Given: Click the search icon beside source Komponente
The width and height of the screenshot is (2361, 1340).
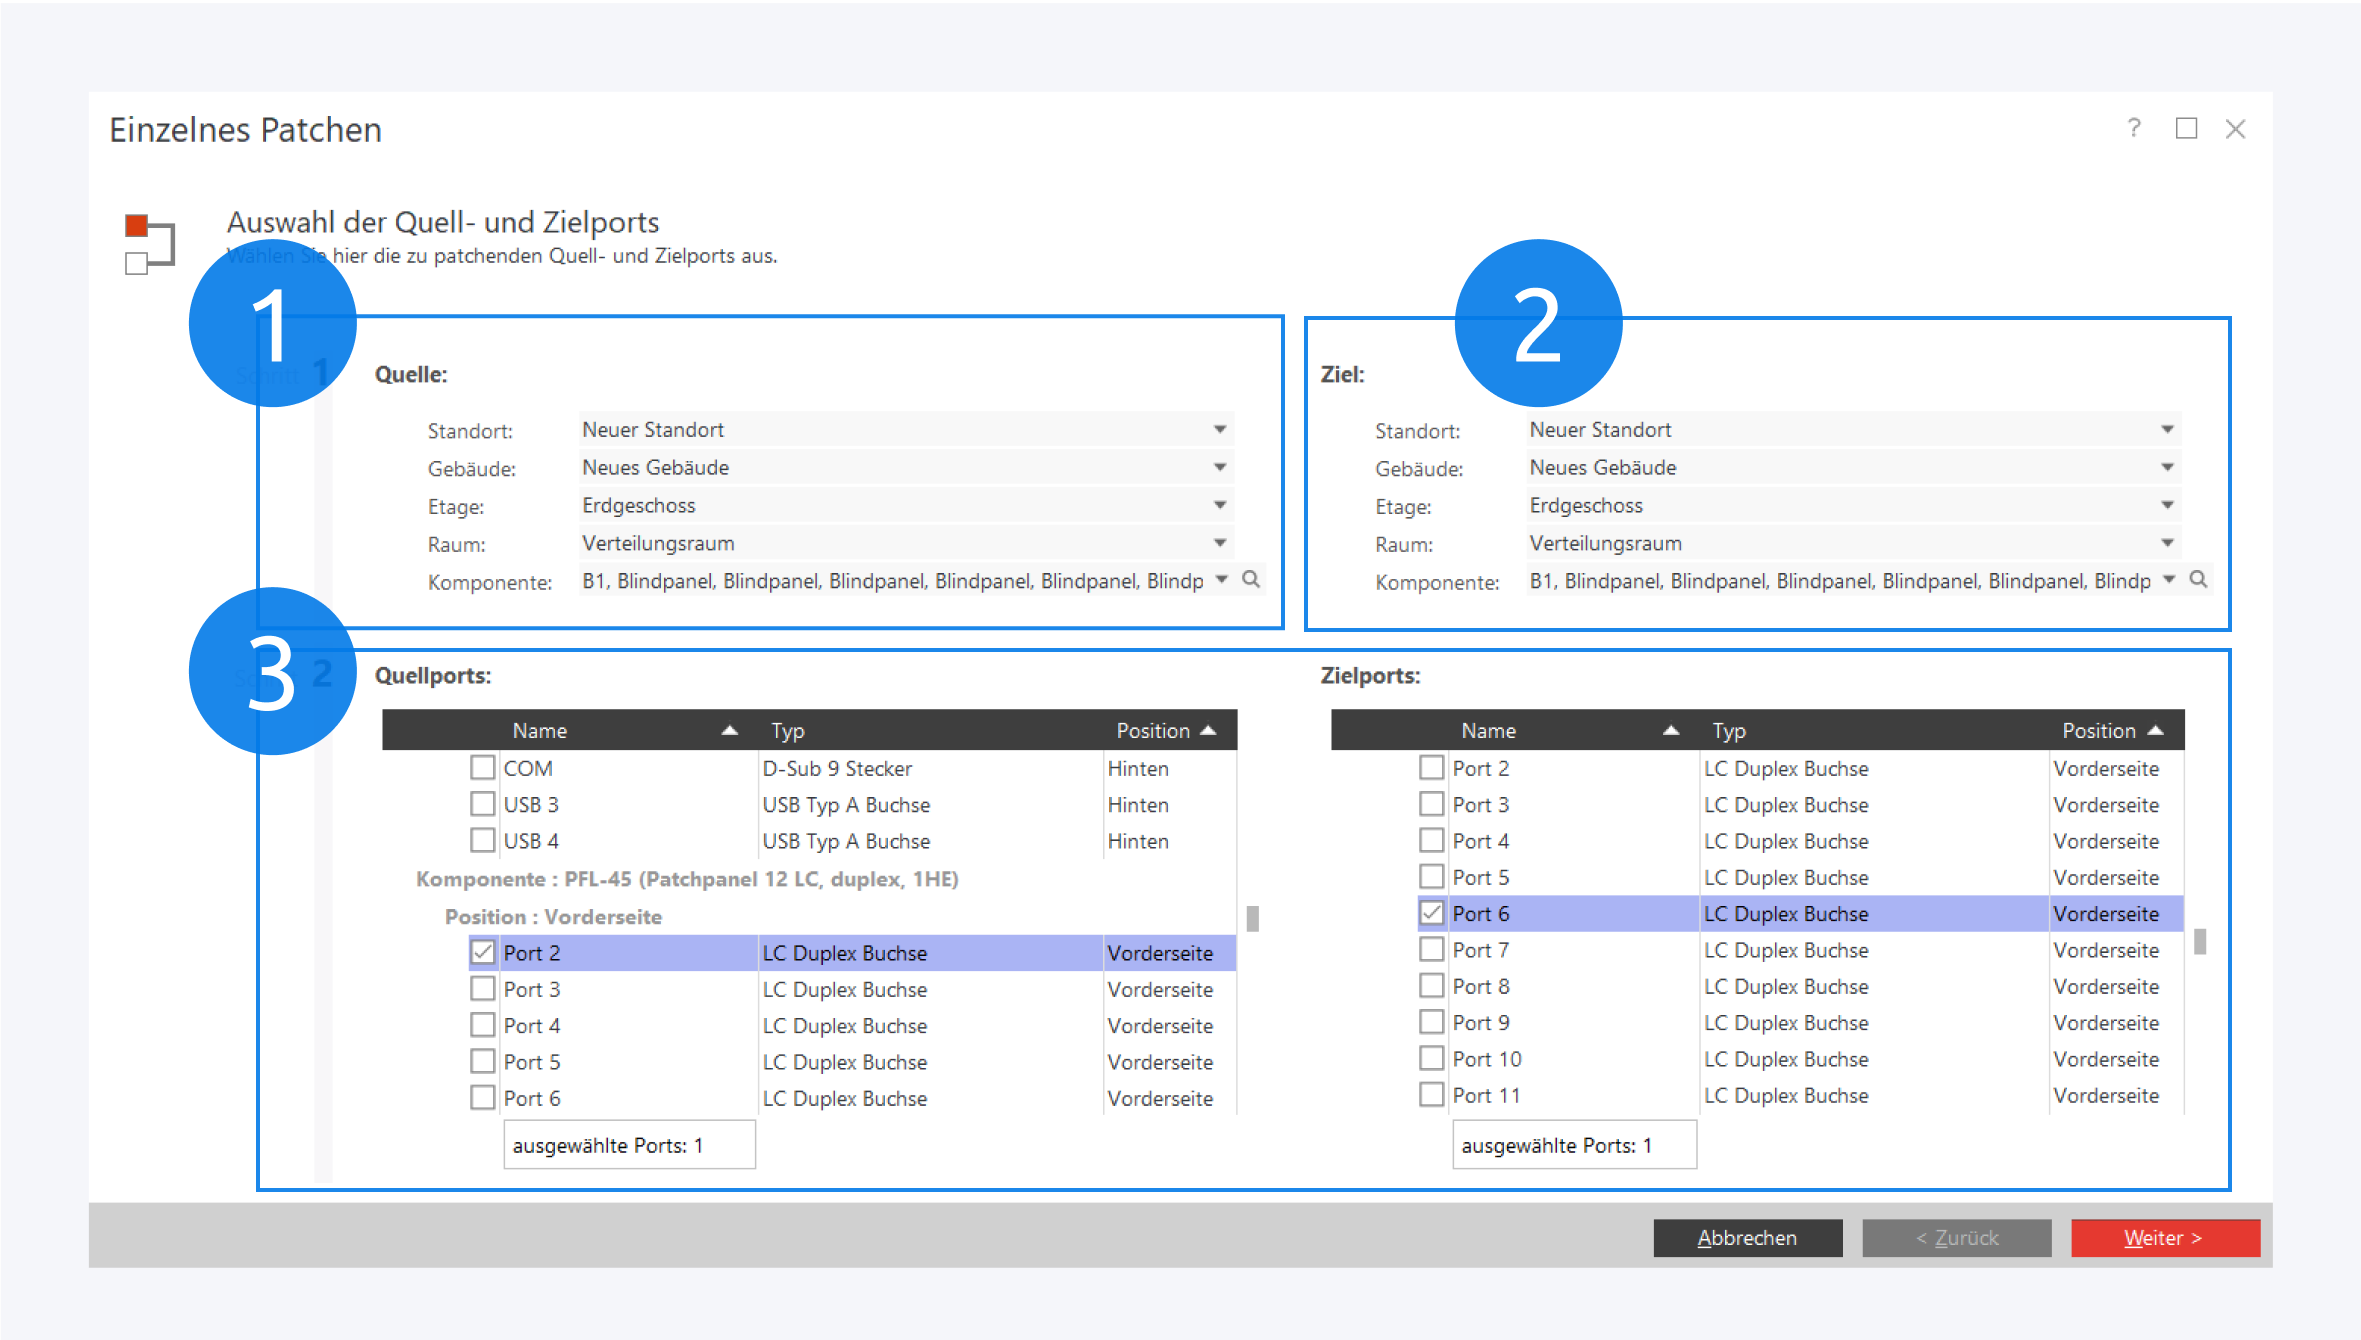Looking at the screenshot, I should (x=1250, y=579).
